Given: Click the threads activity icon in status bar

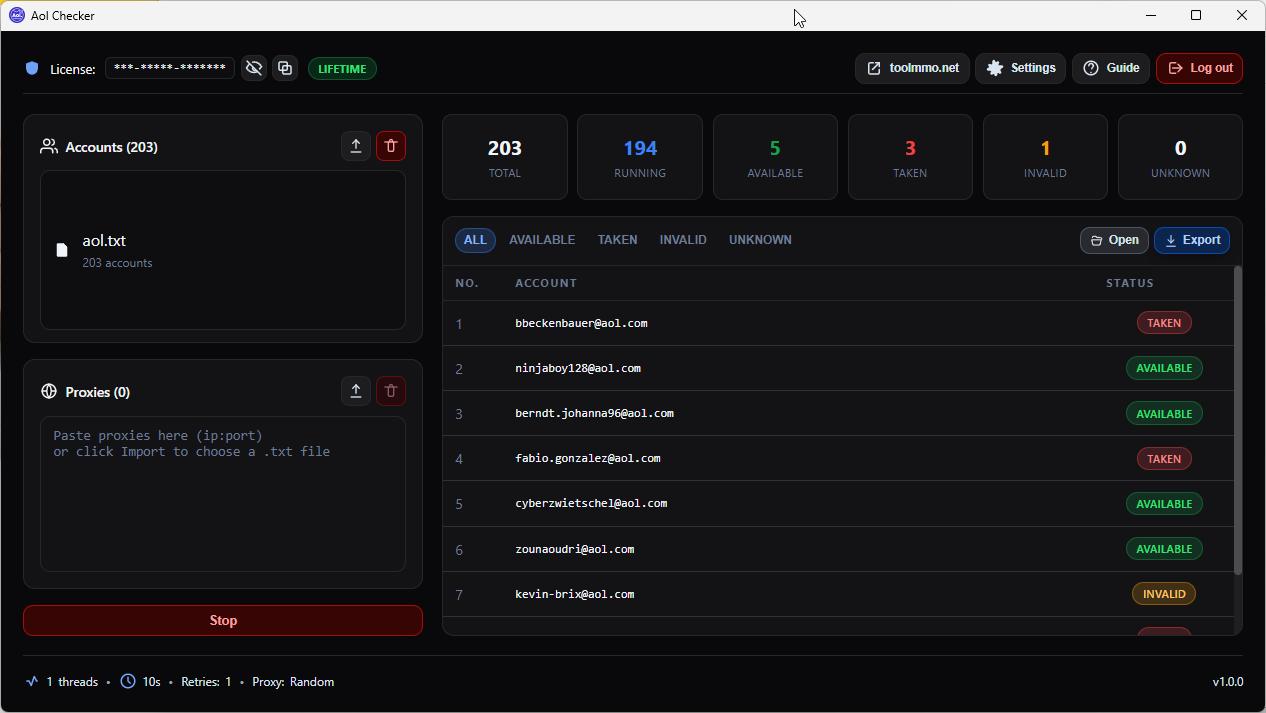Looking at the screenshot, I should pos(32,681).
